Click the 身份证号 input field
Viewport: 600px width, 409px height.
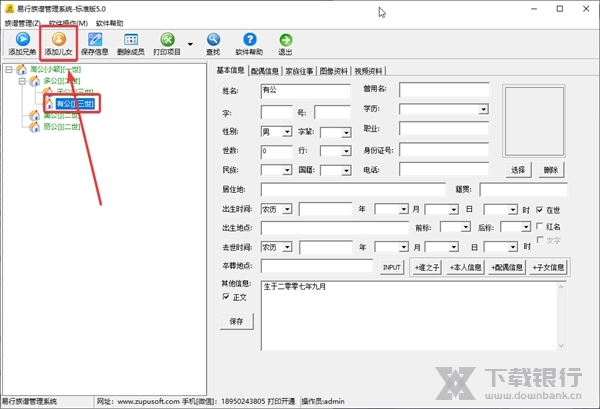click(x=444, y=150)
